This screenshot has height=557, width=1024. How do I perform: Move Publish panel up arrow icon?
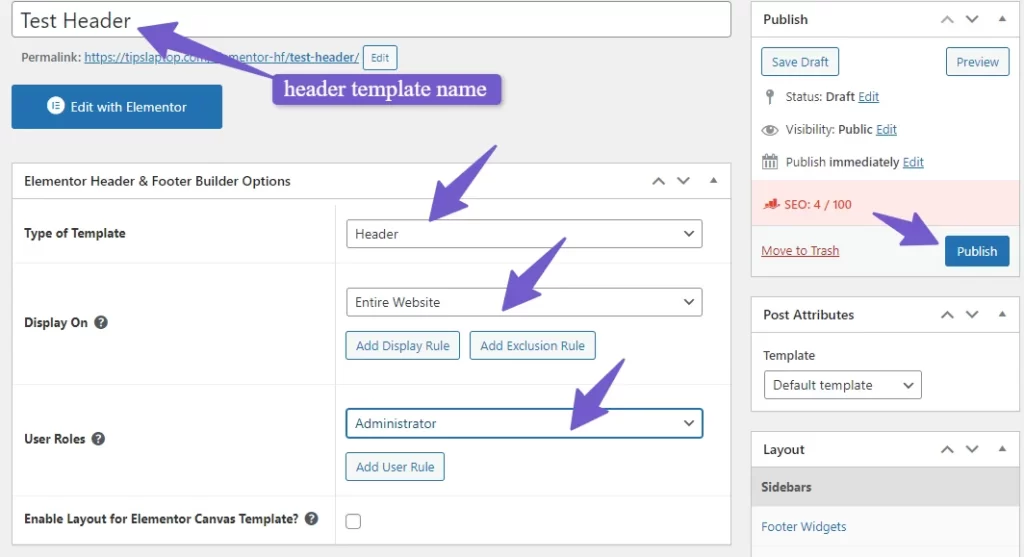947,20
